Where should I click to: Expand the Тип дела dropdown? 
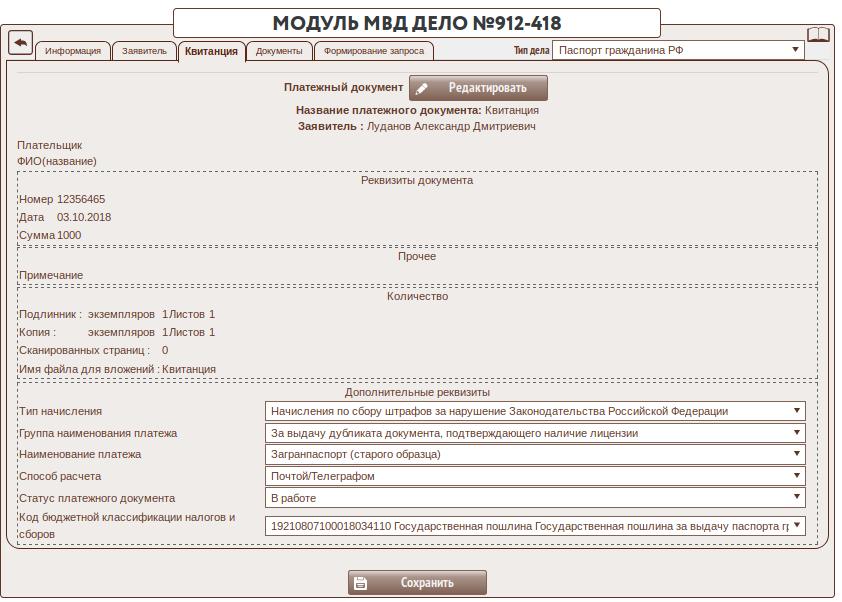pyautogui.click(x=678, y=50)
